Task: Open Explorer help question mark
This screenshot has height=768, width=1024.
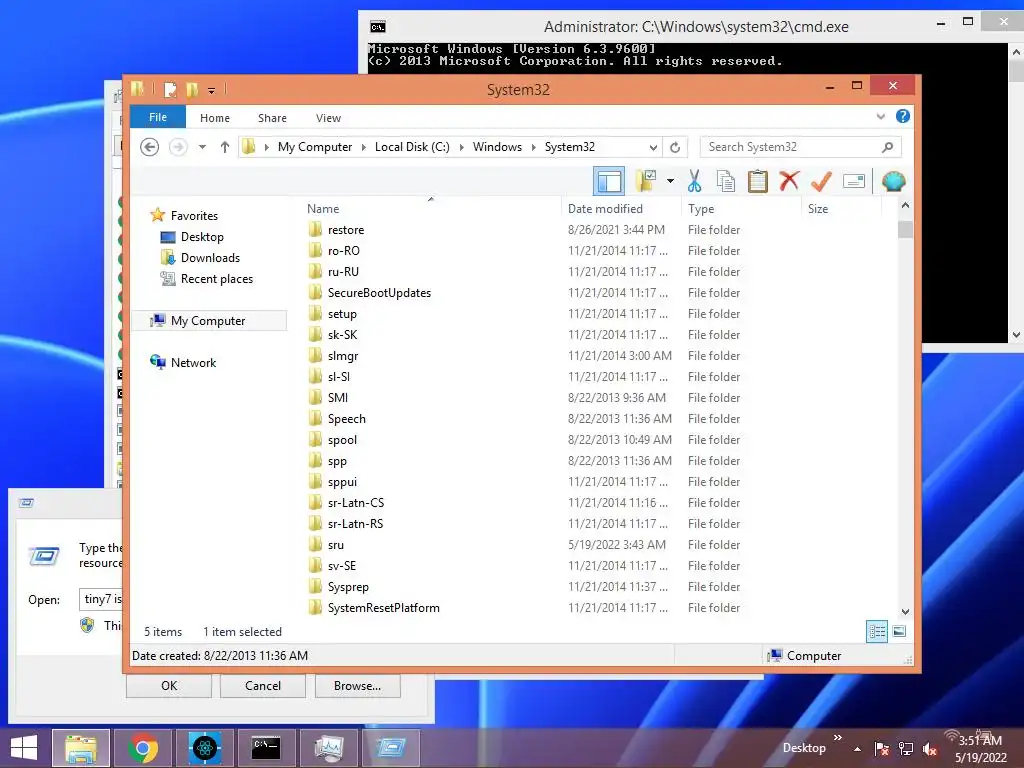Action: pos(903,116)
